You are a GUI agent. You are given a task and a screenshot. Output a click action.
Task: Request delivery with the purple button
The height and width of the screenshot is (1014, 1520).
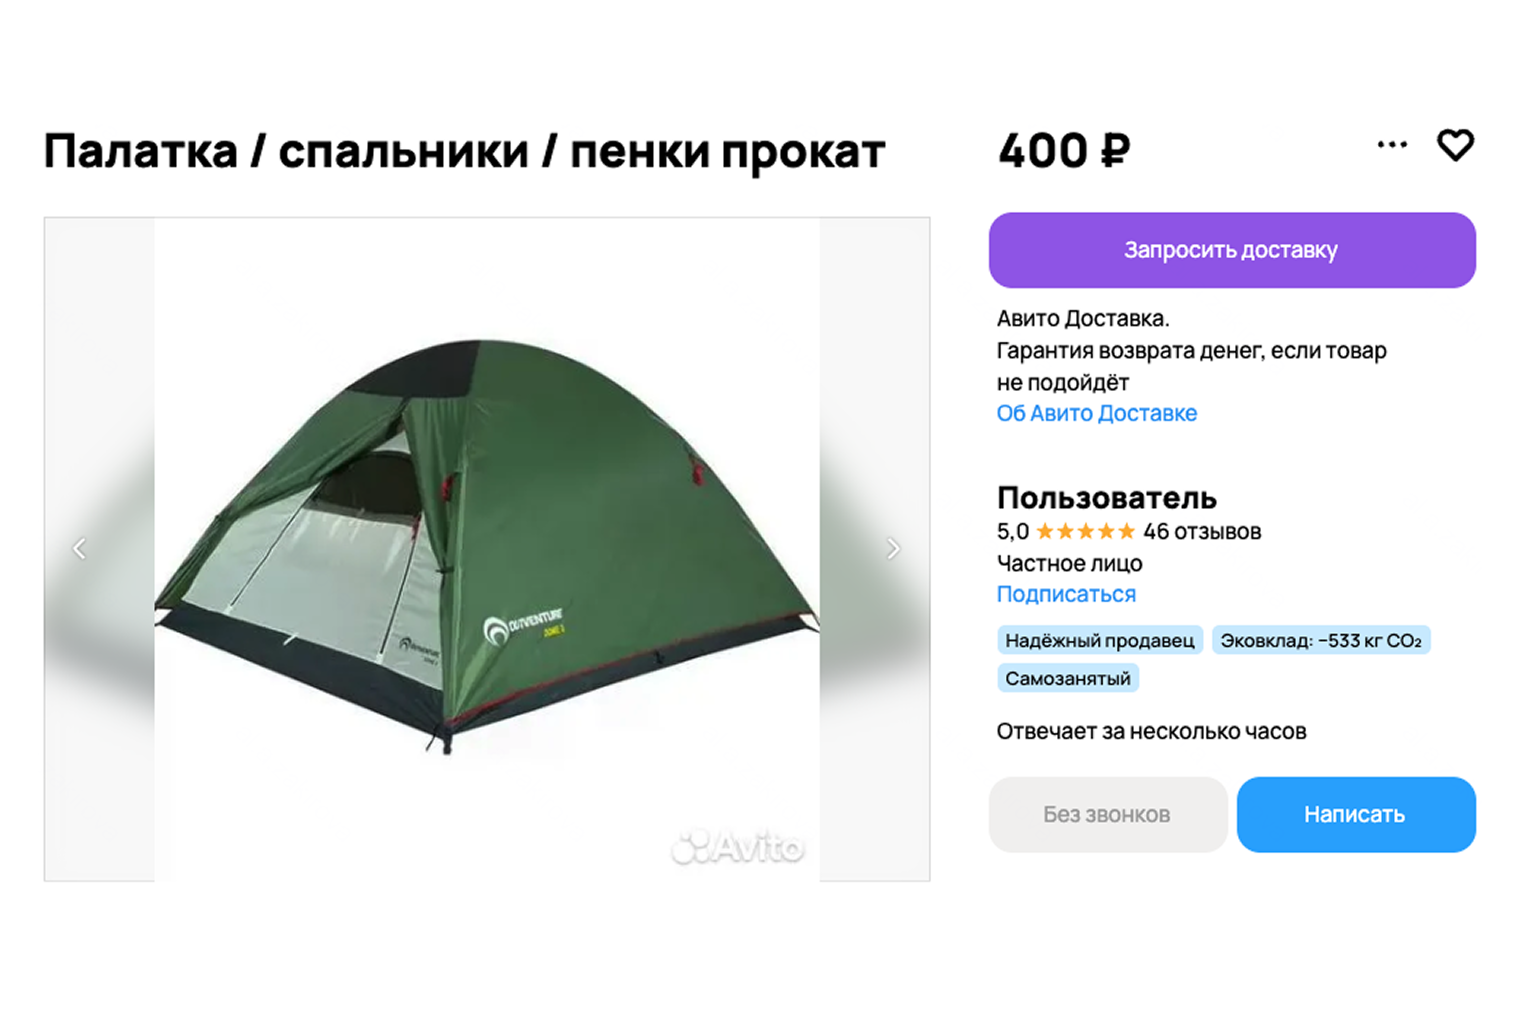click(1232, 250)
